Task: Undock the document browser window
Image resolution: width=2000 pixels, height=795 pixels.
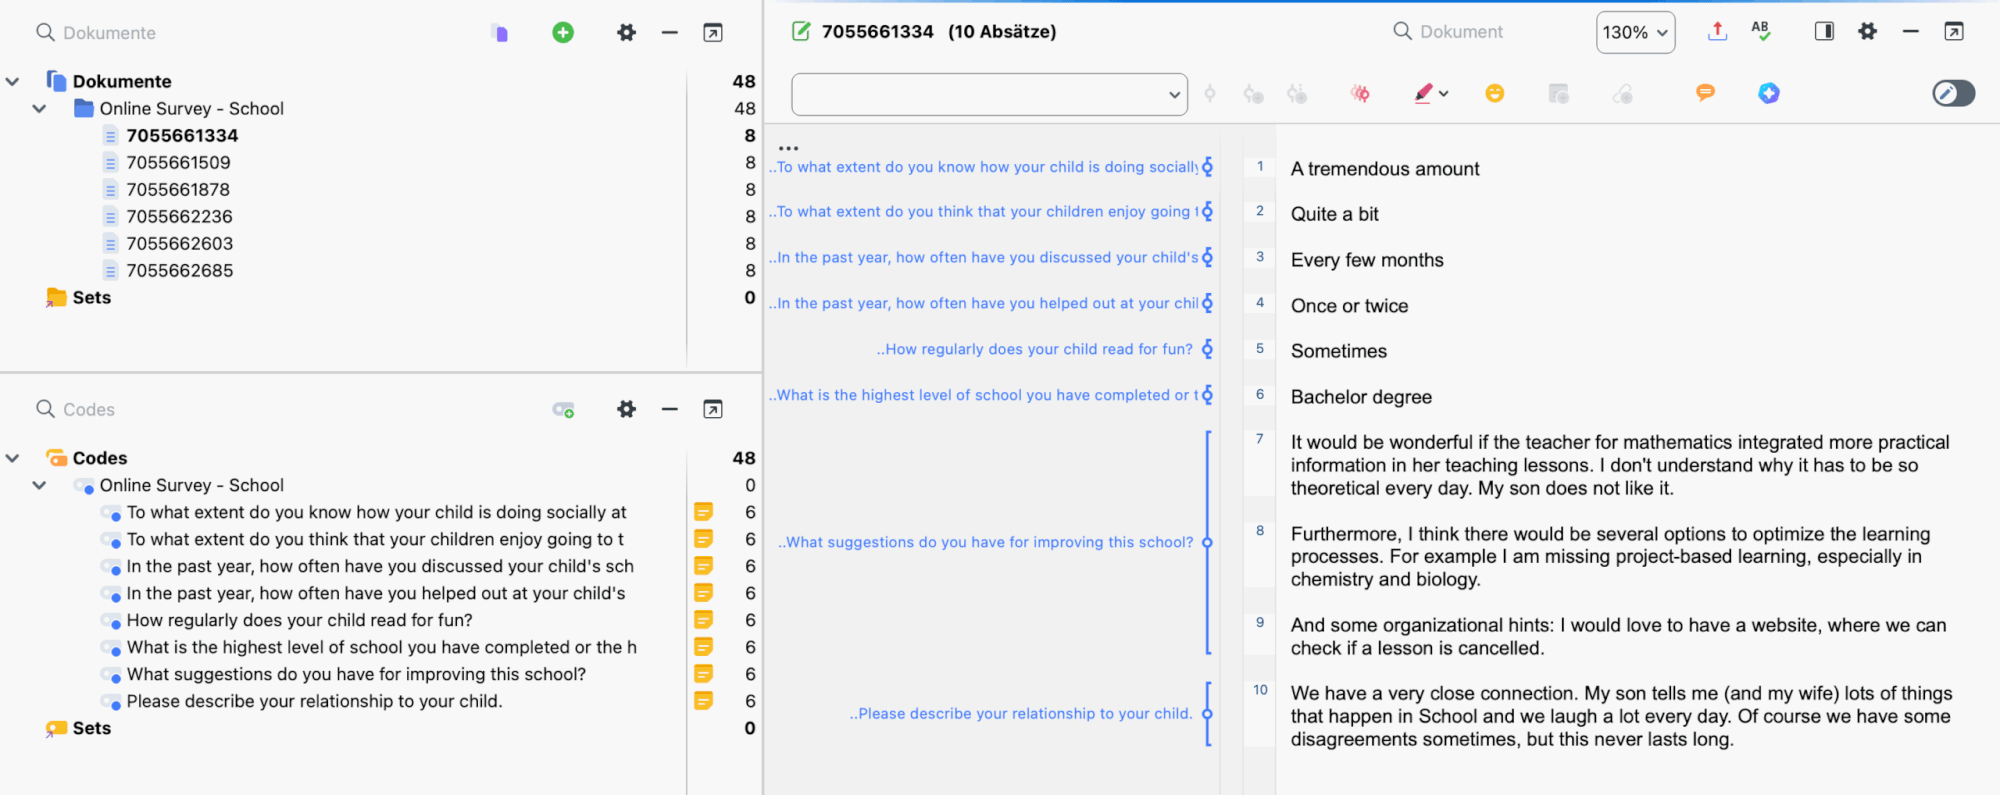Action: [1954, 31]
